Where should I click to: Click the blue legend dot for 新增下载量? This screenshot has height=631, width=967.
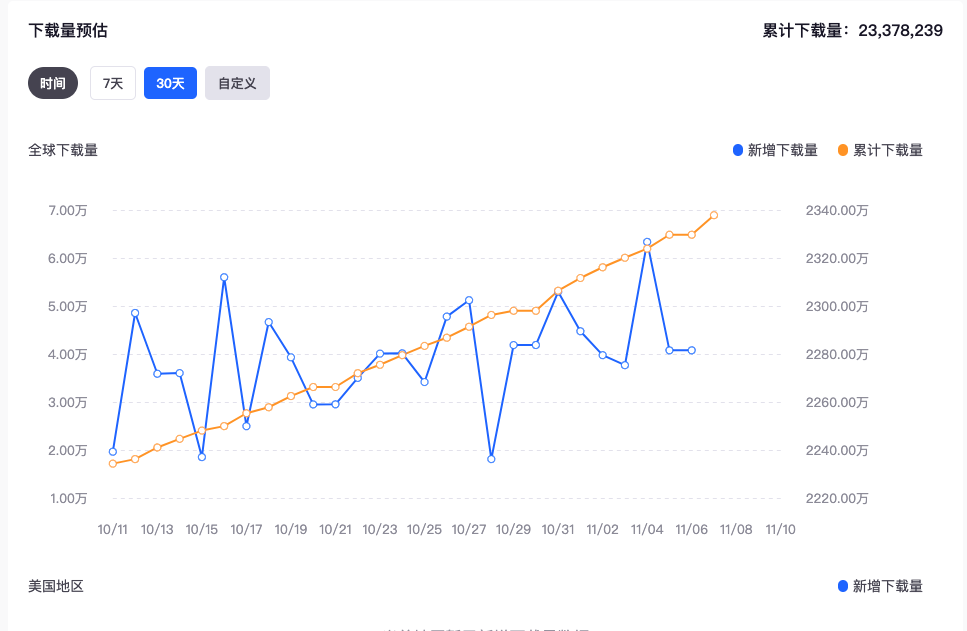click(x=738, y=150)
